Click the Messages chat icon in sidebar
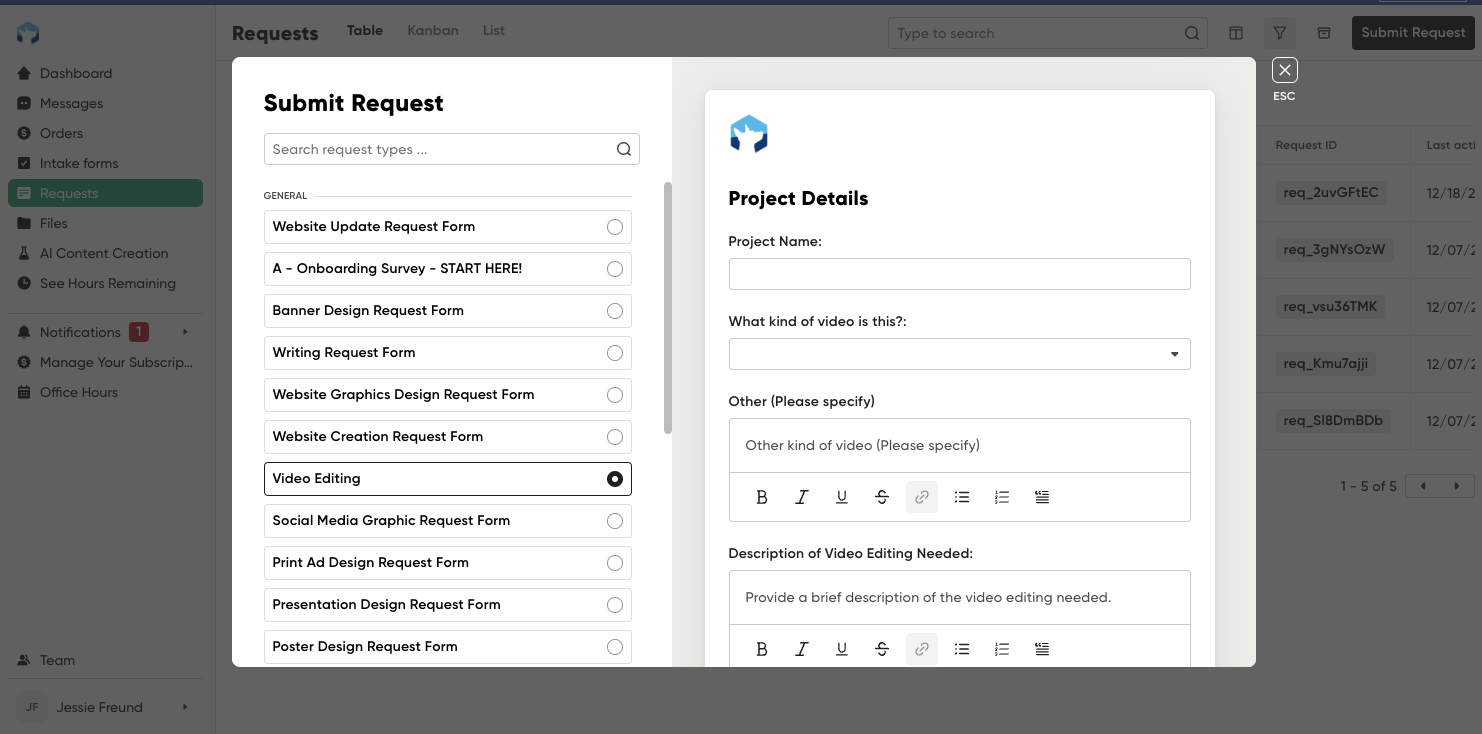Viewport: 1482px width, 734px height. point(24,103)
